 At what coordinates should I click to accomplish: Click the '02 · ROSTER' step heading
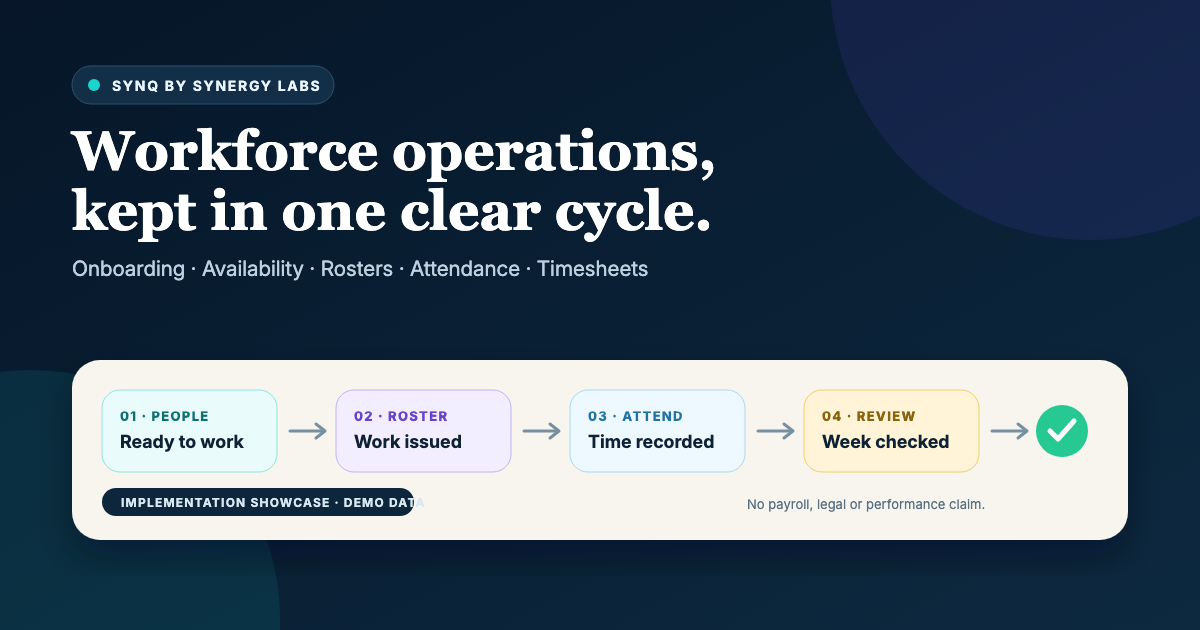pyautogui.click(x=401, y=416)
